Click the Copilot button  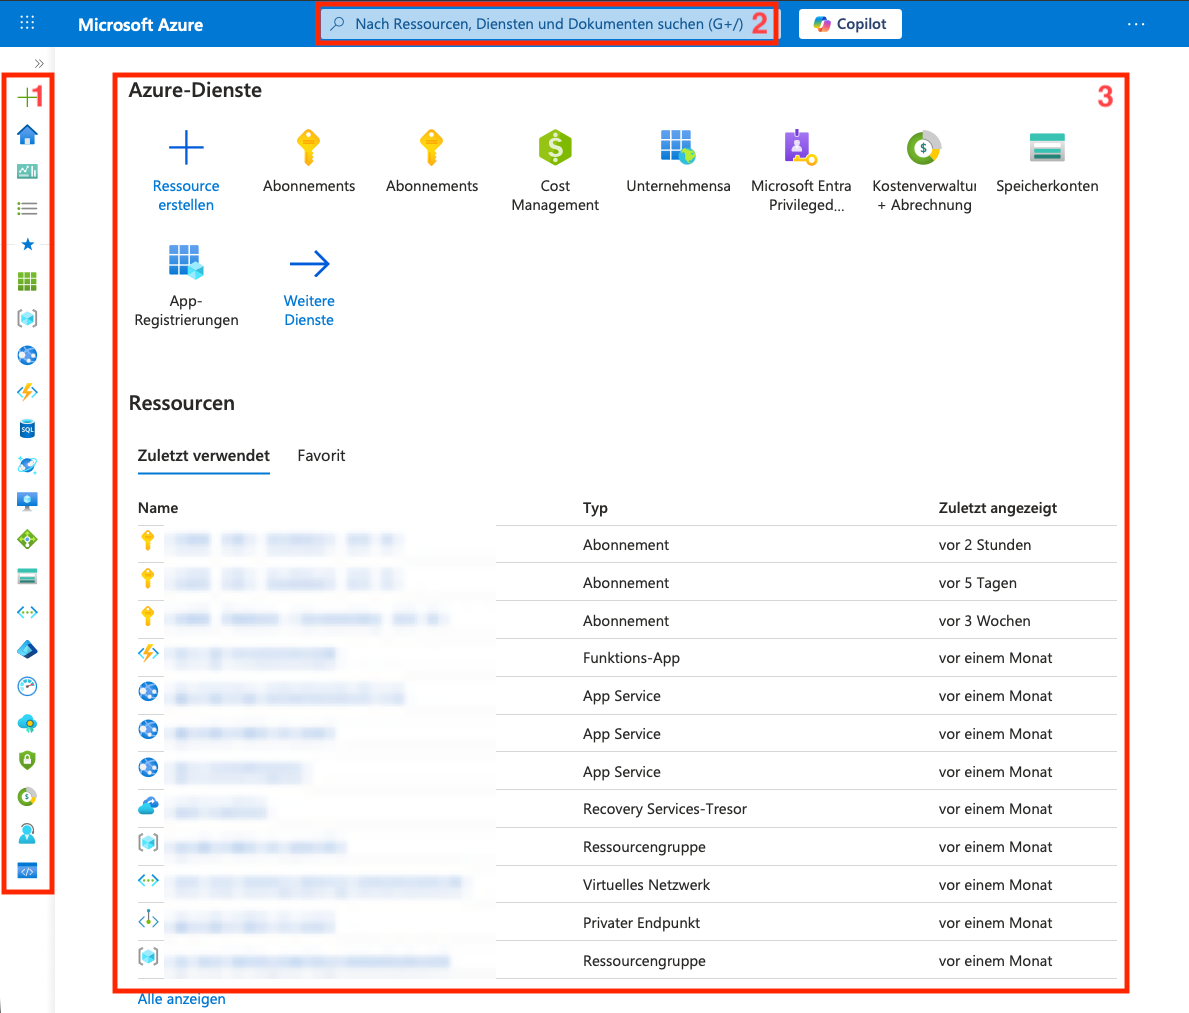pos(850,24)
